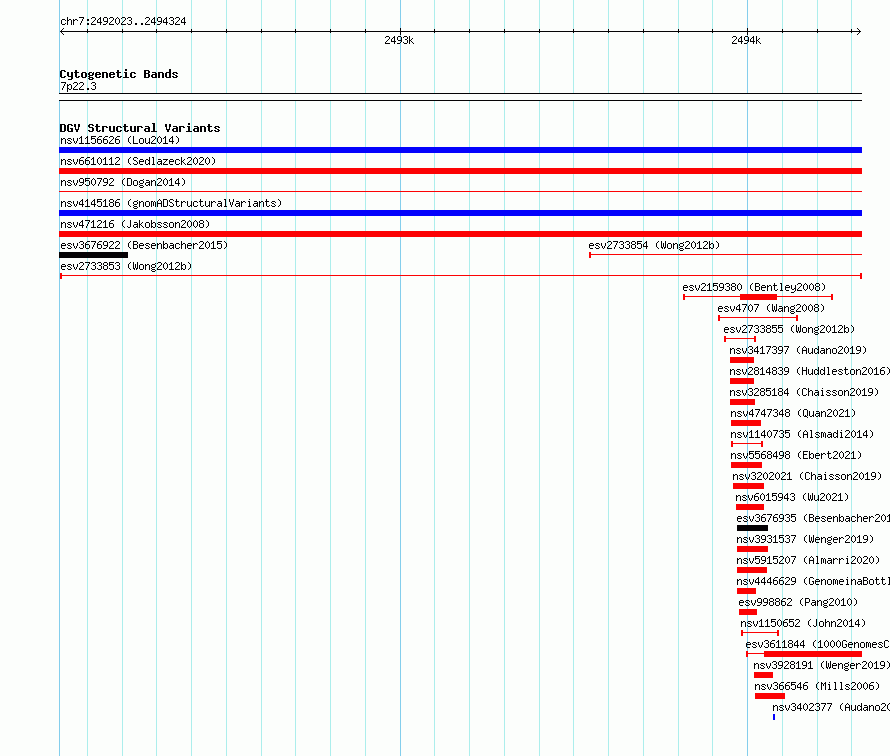Open nsv6015943 (Wu2021) variant

pos(792,497)
